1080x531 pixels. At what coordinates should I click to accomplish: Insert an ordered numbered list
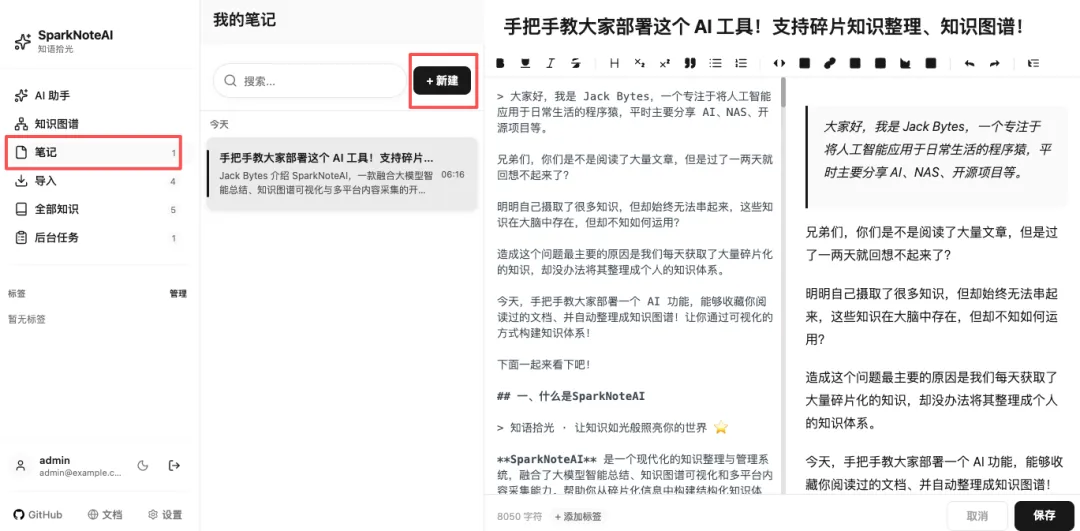coord(741,63)
